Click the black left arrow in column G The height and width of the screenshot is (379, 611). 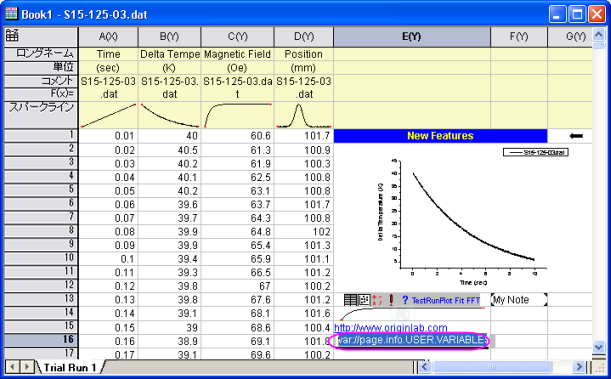click(576, 136)
